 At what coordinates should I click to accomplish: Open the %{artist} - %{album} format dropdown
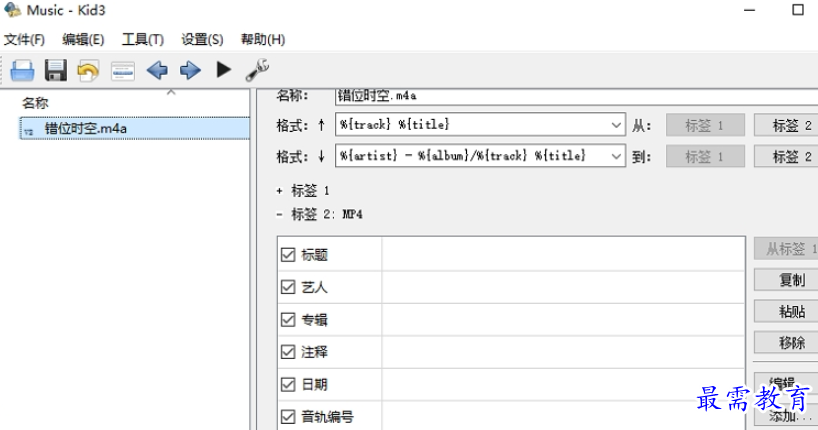(616, 156)
